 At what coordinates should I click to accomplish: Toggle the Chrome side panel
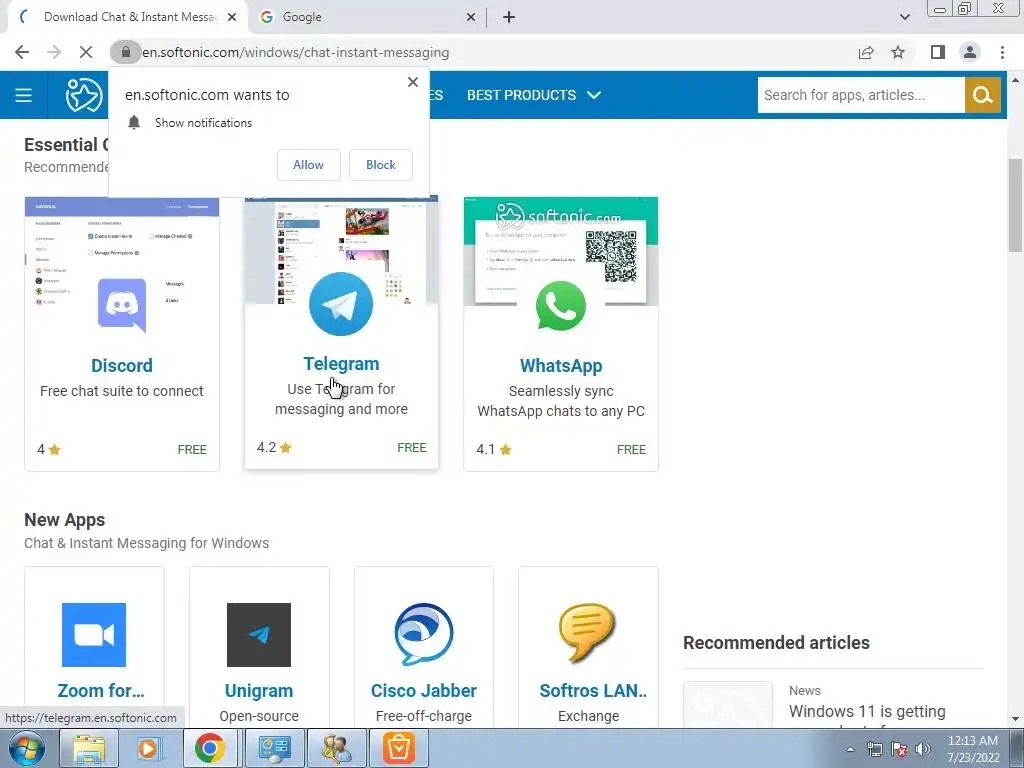tap(938, 52)
